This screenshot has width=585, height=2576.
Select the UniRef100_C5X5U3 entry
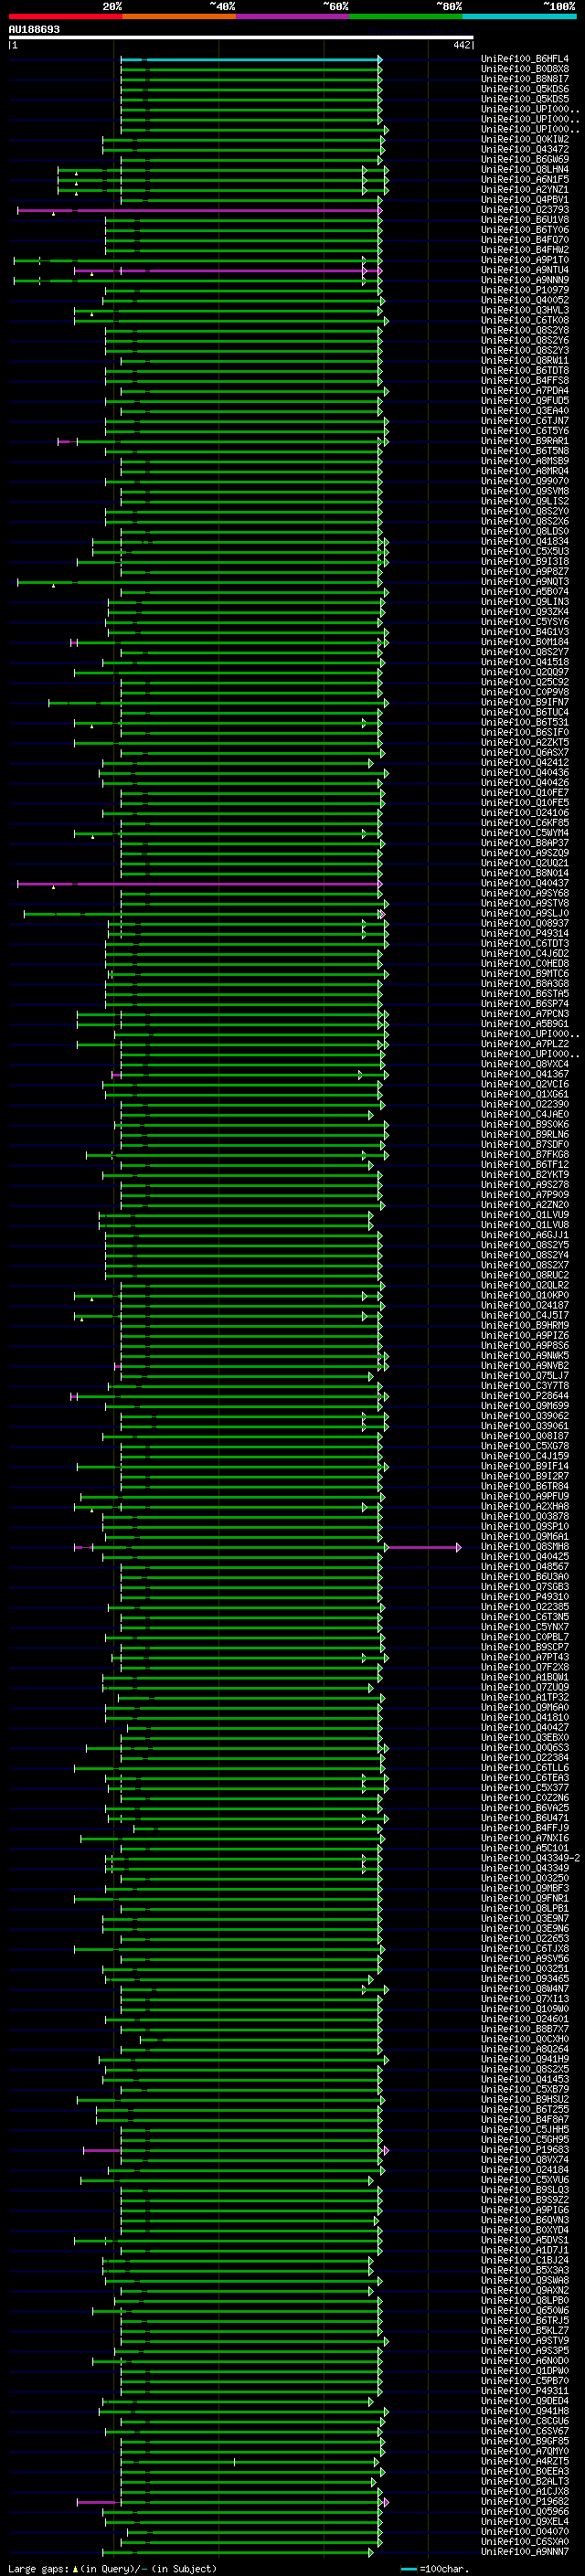pyautogui.click(x=524, y=552)
